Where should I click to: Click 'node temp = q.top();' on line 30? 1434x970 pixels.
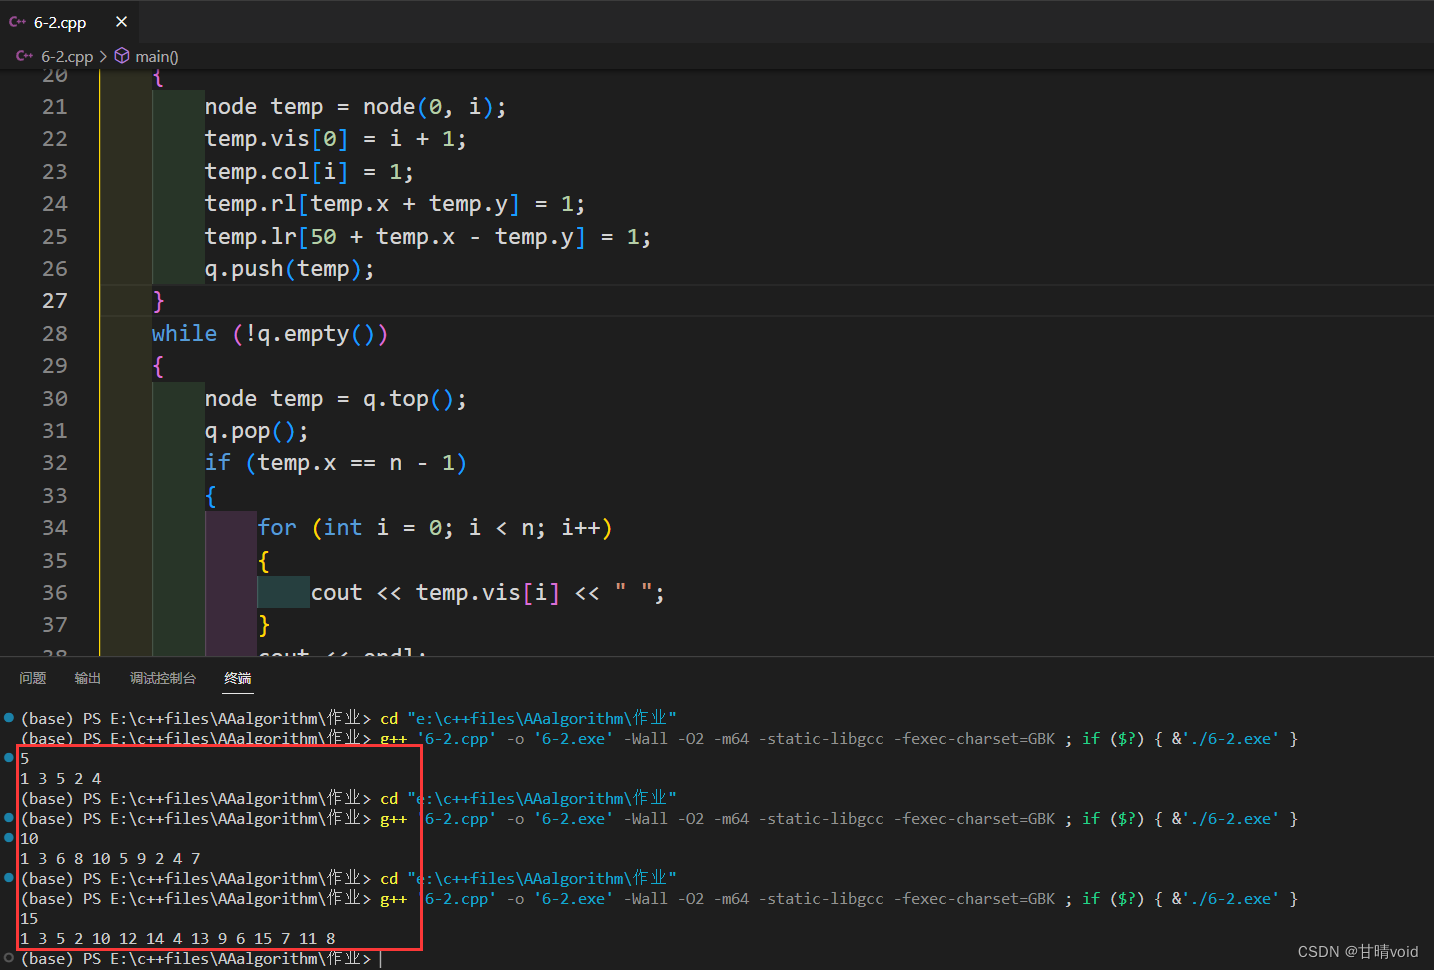336,399
